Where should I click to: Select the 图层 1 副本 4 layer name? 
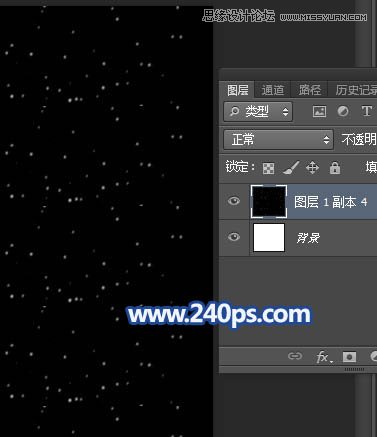[x=330, y=202]
